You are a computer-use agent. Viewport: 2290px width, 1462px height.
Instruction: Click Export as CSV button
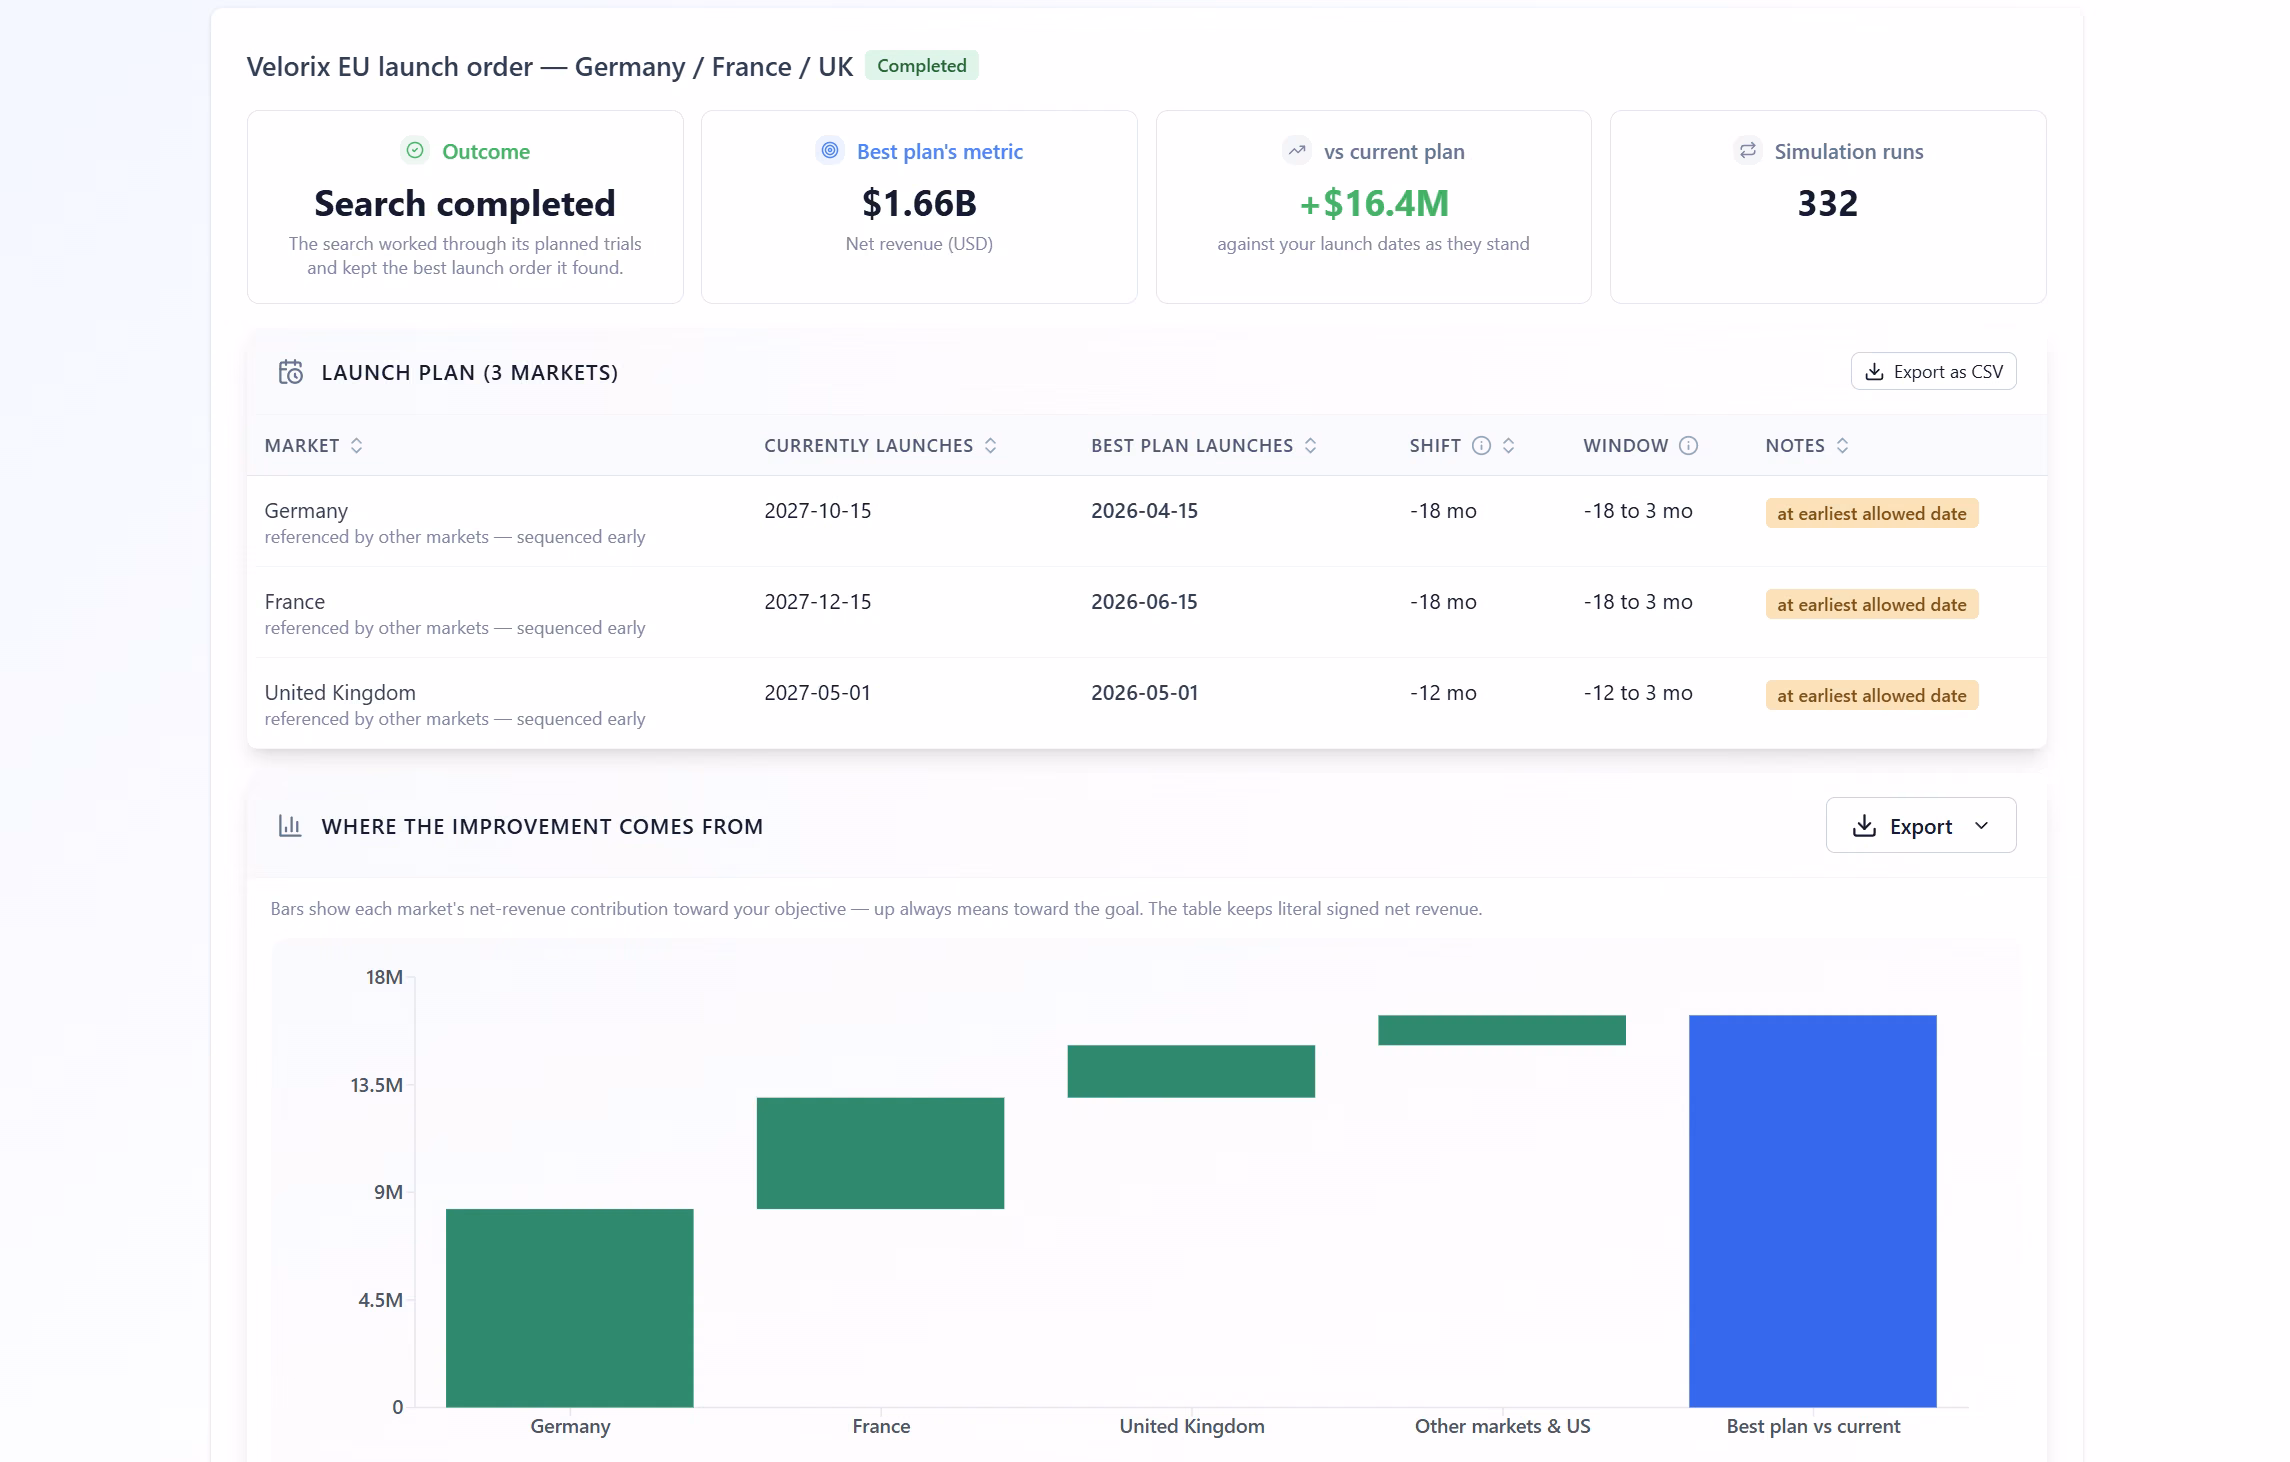pos(1933,372)
